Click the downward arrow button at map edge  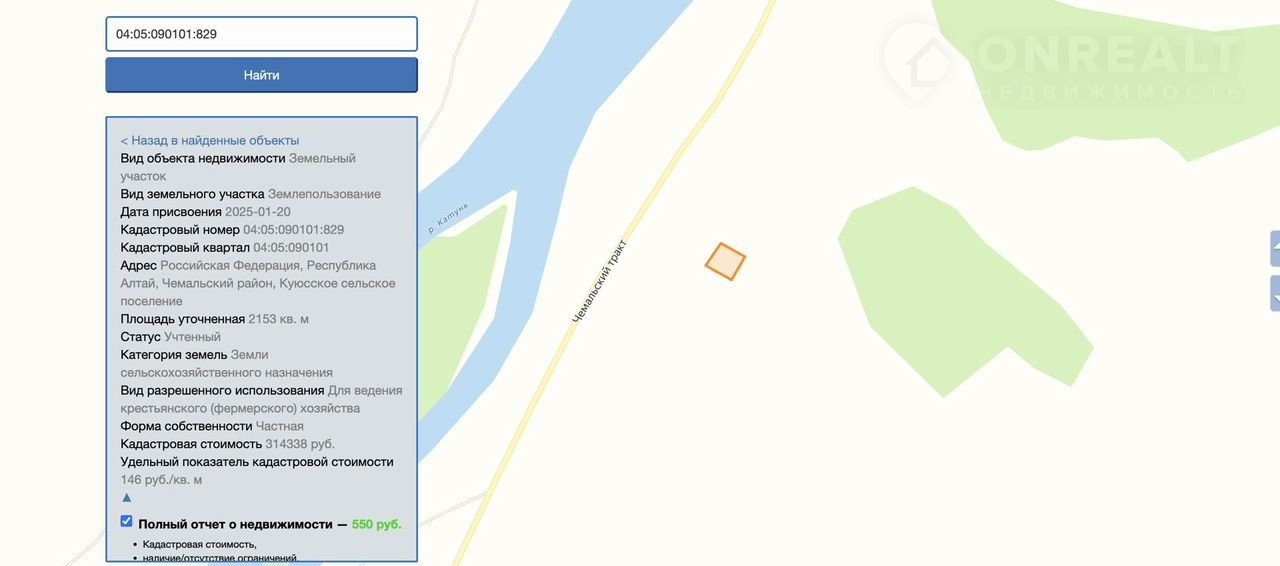[1275, 294]
